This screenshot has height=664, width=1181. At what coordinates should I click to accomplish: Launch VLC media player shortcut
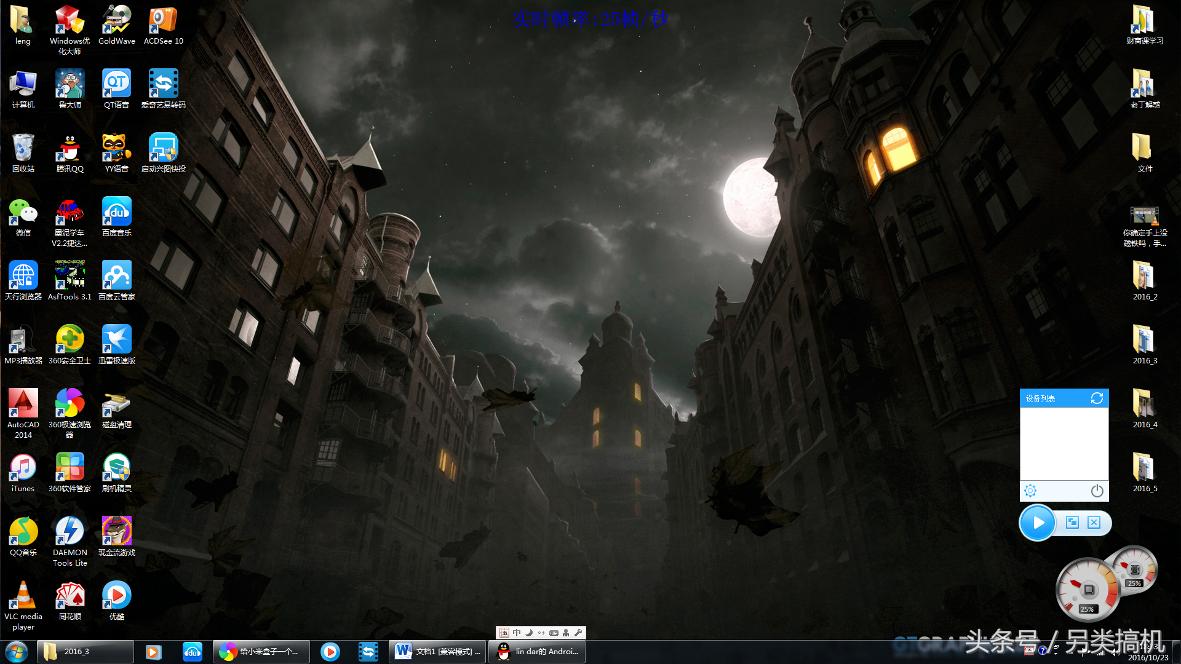22,596
